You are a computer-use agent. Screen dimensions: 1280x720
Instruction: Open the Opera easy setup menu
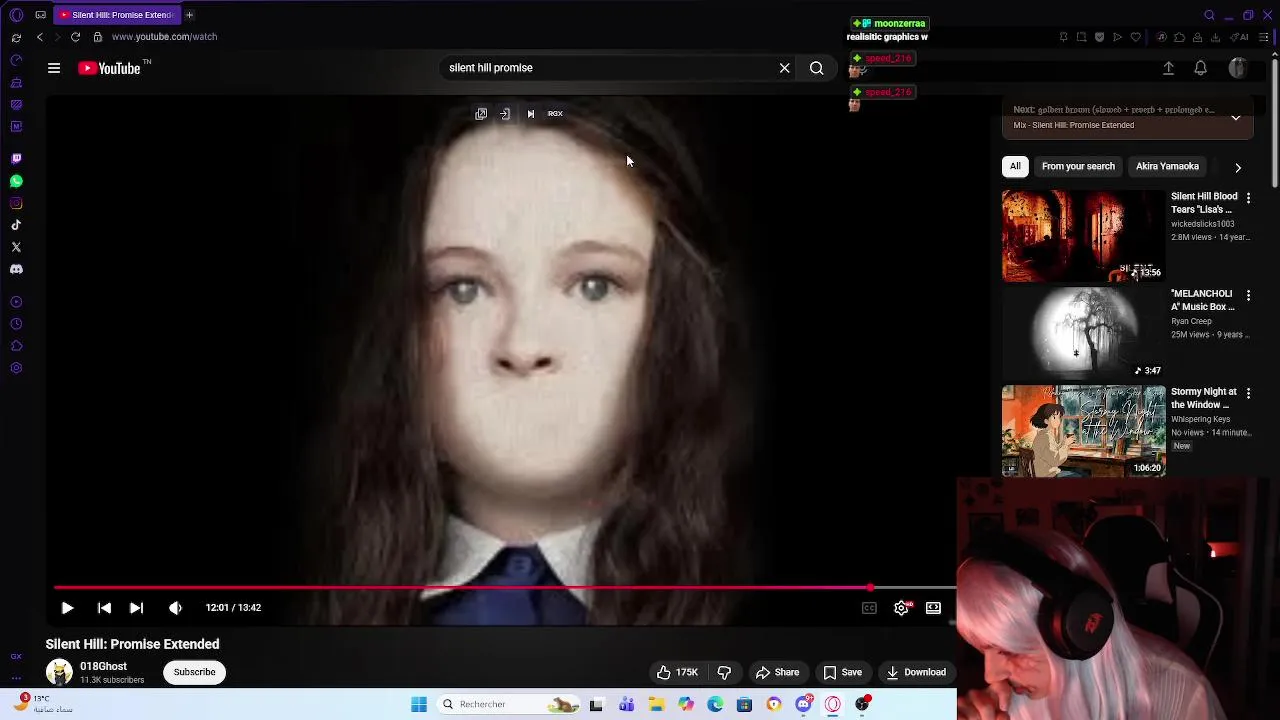[1262, 37]
